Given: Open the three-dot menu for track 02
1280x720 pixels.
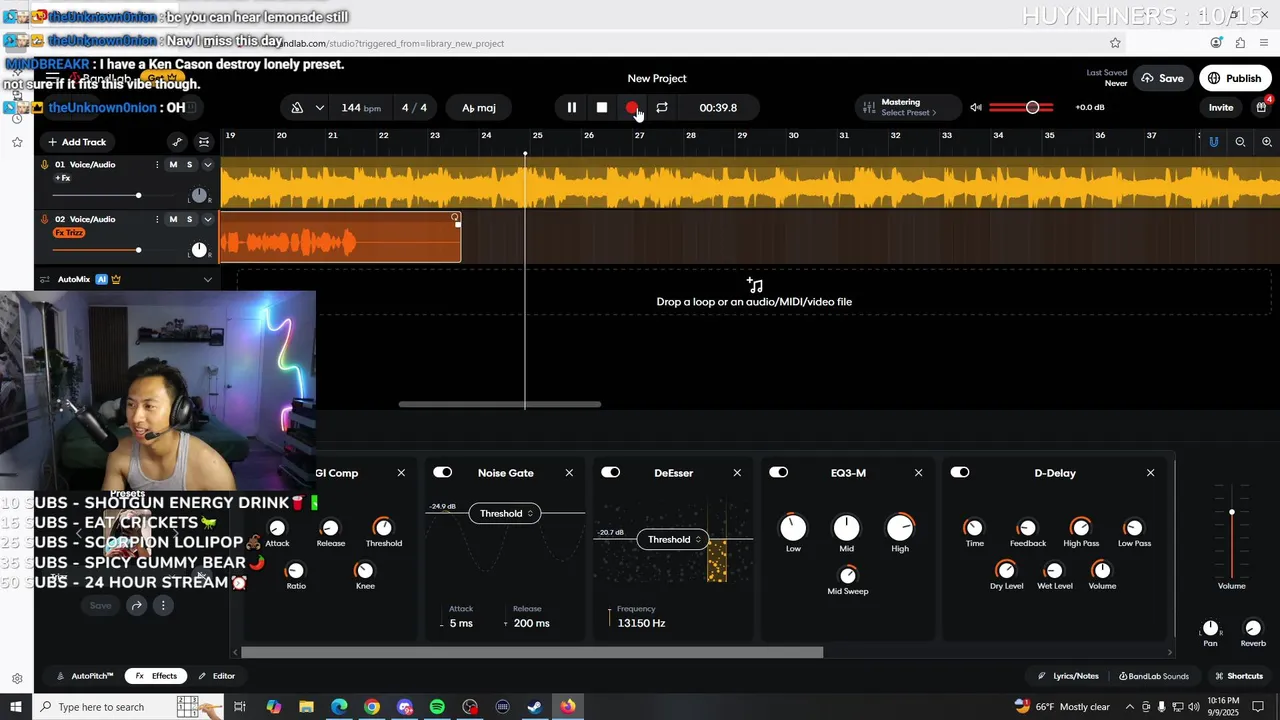Looking at the screenshot, I should click(x=157, y=219).
